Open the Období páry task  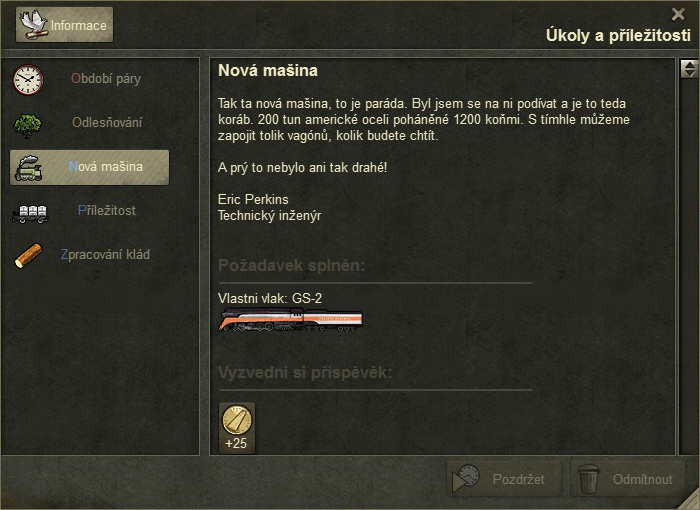pyautogui.click(x=106, y=79)
